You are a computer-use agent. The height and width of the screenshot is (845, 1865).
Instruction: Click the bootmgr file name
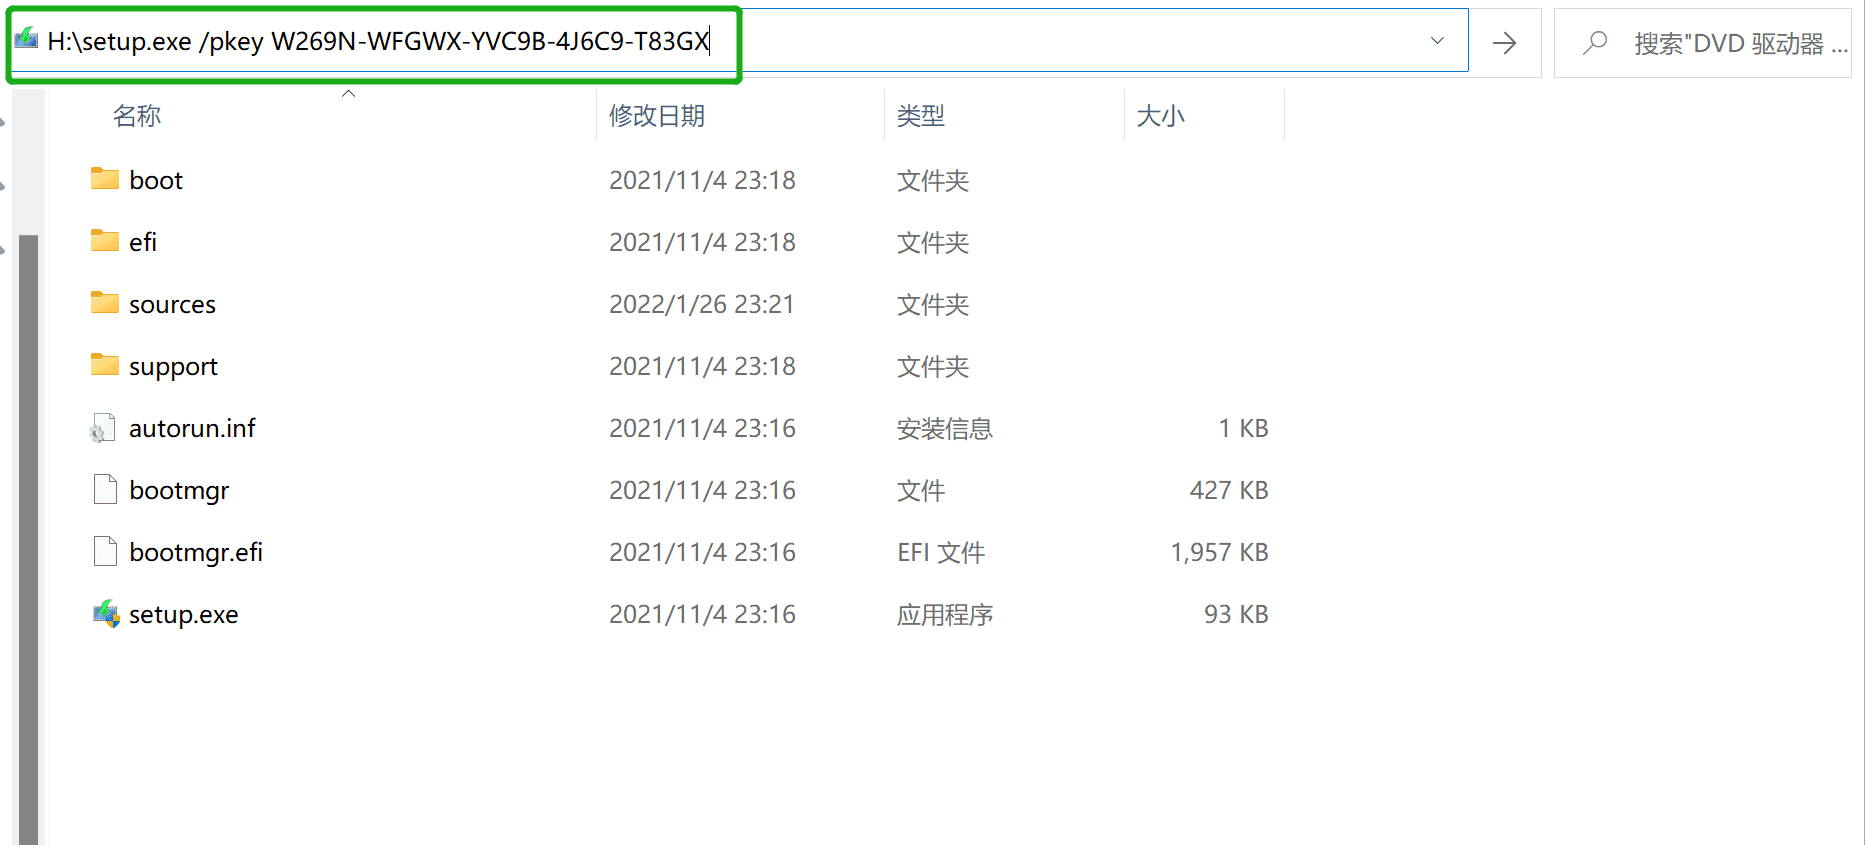coord(179,491)
